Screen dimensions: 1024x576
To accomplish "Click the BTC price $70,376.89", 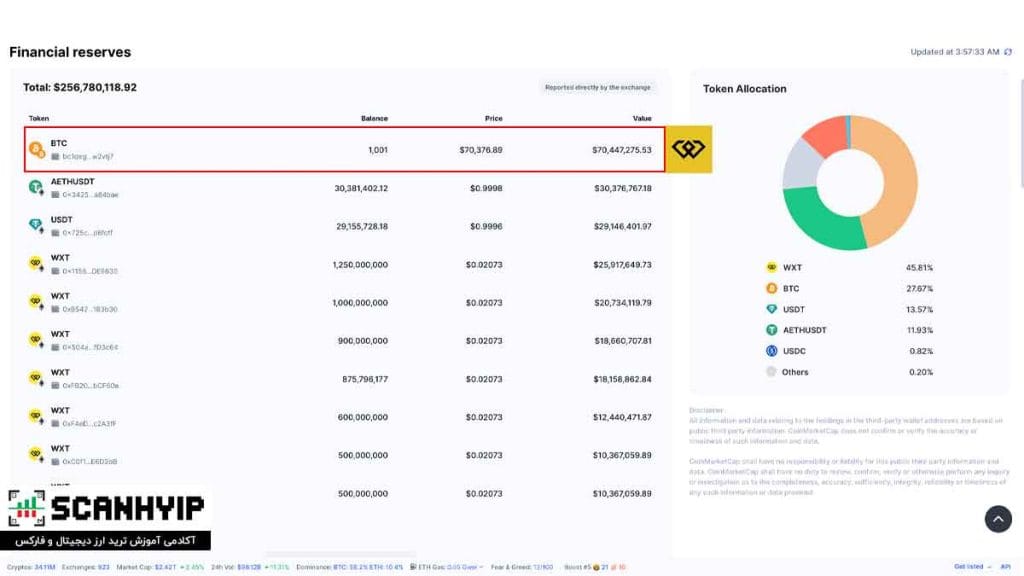I will (x=481, y=150).
